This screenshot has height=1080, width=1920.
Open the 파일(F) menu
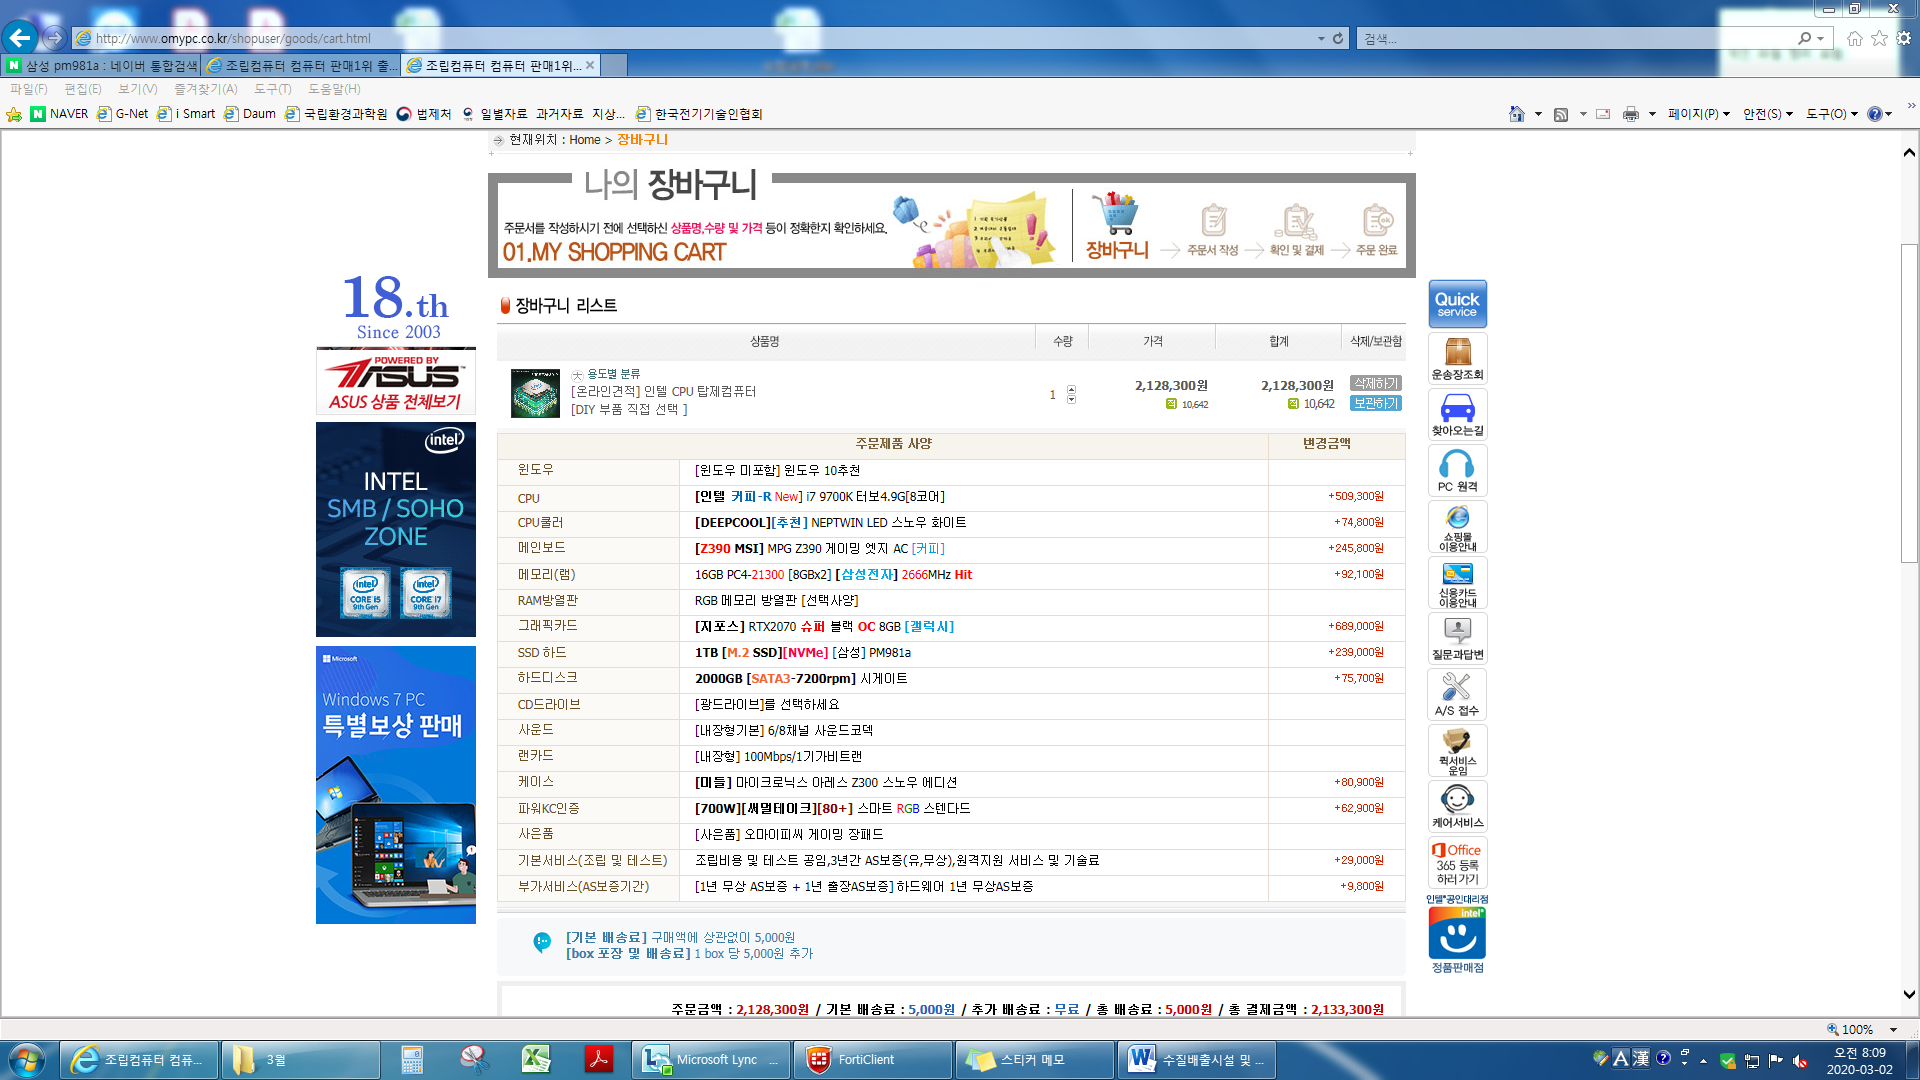(x=29, y=89)
